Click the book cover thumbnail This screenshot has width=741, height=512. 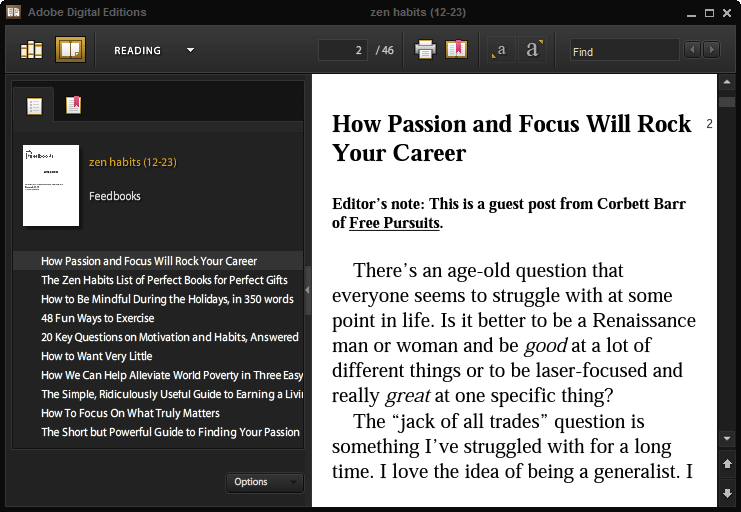click(51, 185)
